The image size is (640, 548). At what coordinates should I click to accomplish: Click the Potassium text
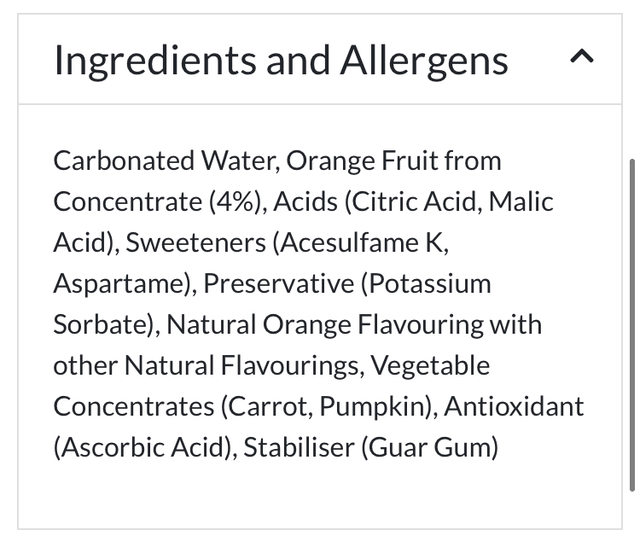(430, 284)
